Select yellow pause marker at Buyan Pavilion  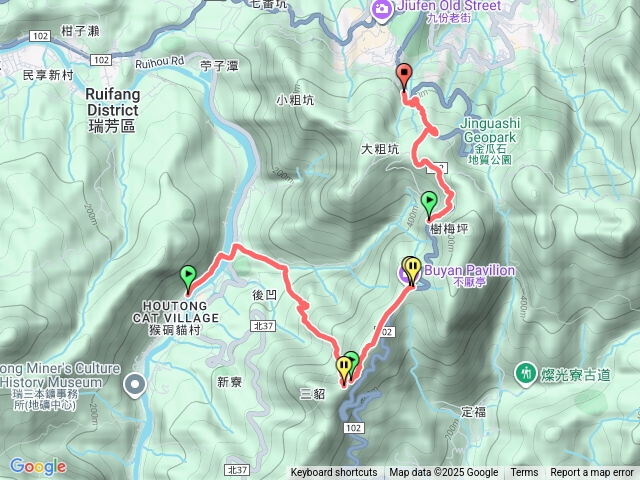click(412, 271)
